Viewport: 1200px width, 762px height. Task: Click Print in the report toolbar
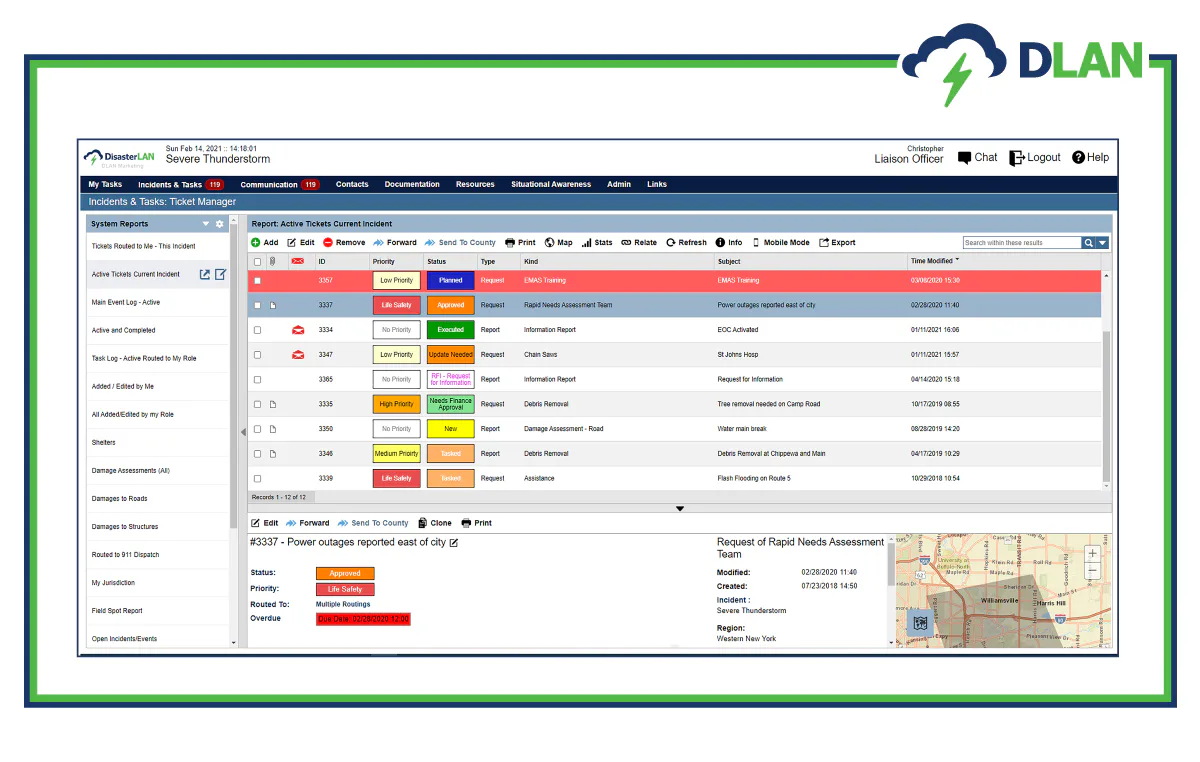pyautogui.click(x=520, y=242)
